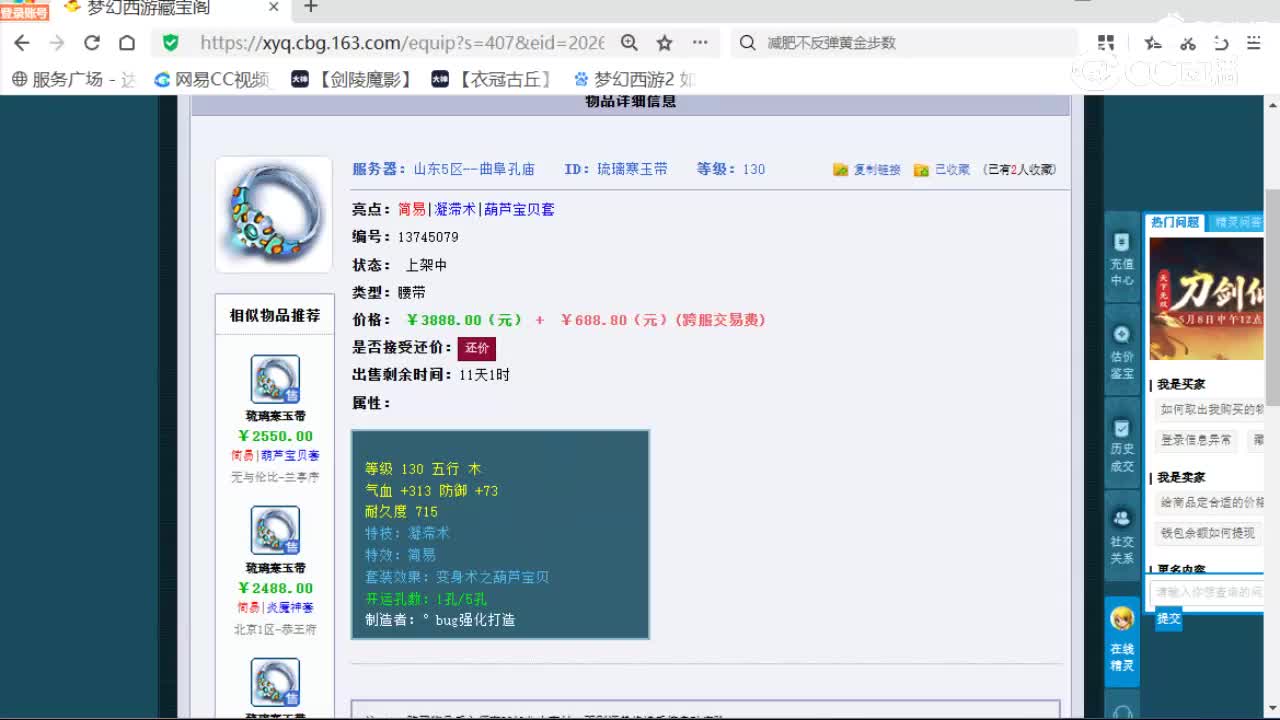Click the 凝滞术 highlight tag
Screen dimensions: 1280x720
[455, 209]
